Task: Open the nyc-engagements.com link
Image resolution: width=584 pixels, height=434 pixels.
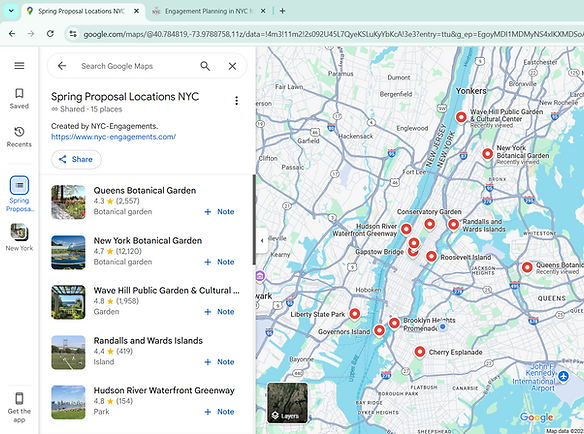Action: point(113,137)
